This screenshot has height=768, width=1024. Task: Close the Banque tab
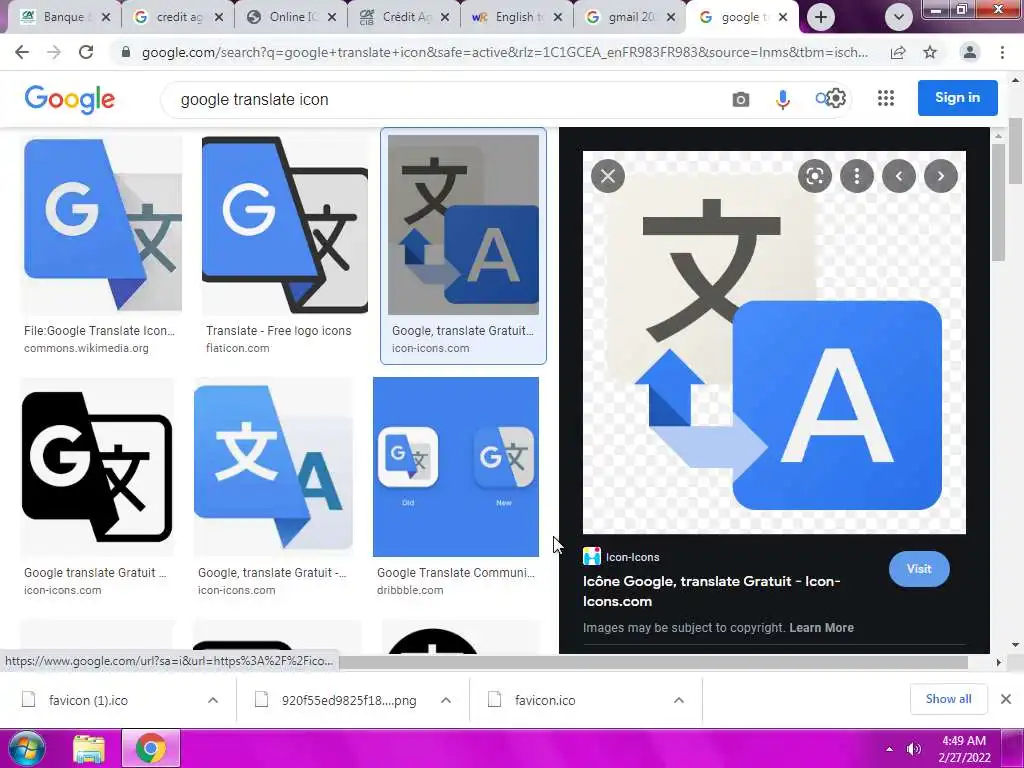pos(106,17)
